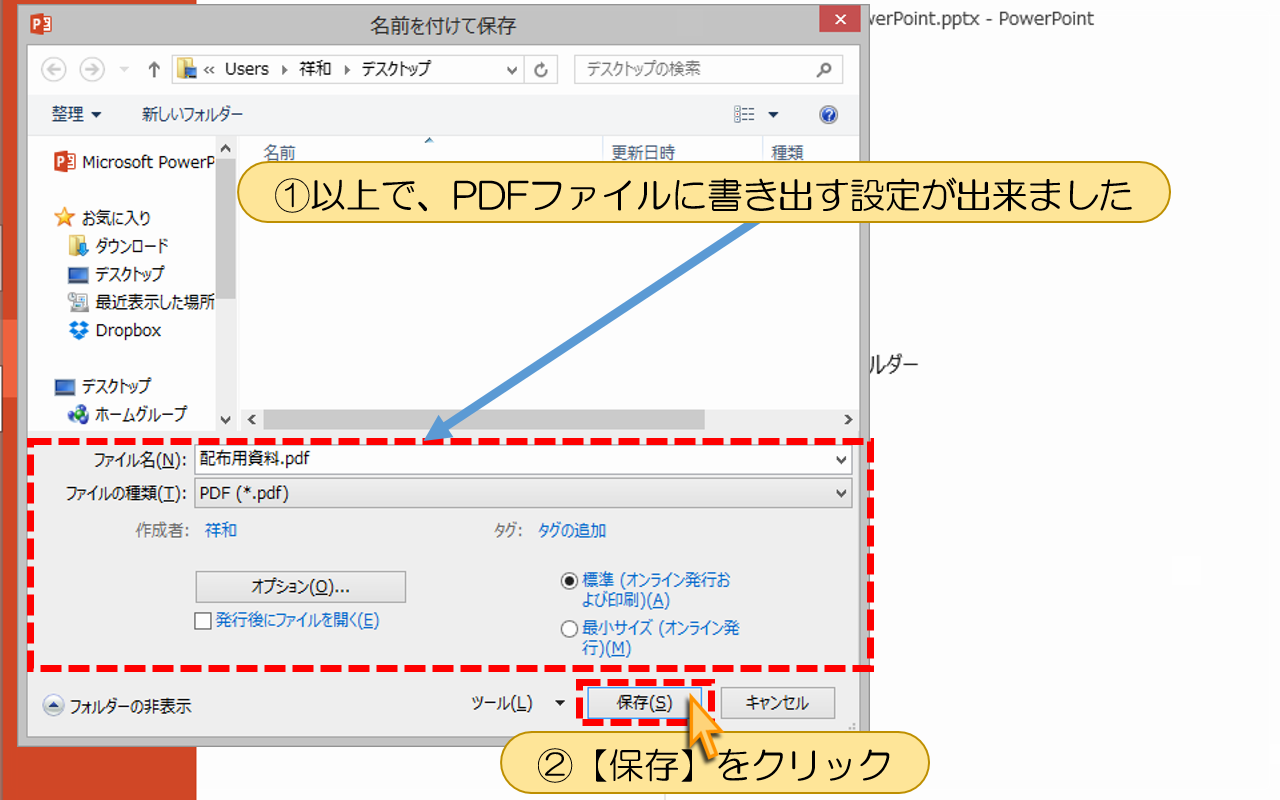Open 最近表示した場所 in sidebar
This screenshot has height=800, width=1280.
pos(141,302)
